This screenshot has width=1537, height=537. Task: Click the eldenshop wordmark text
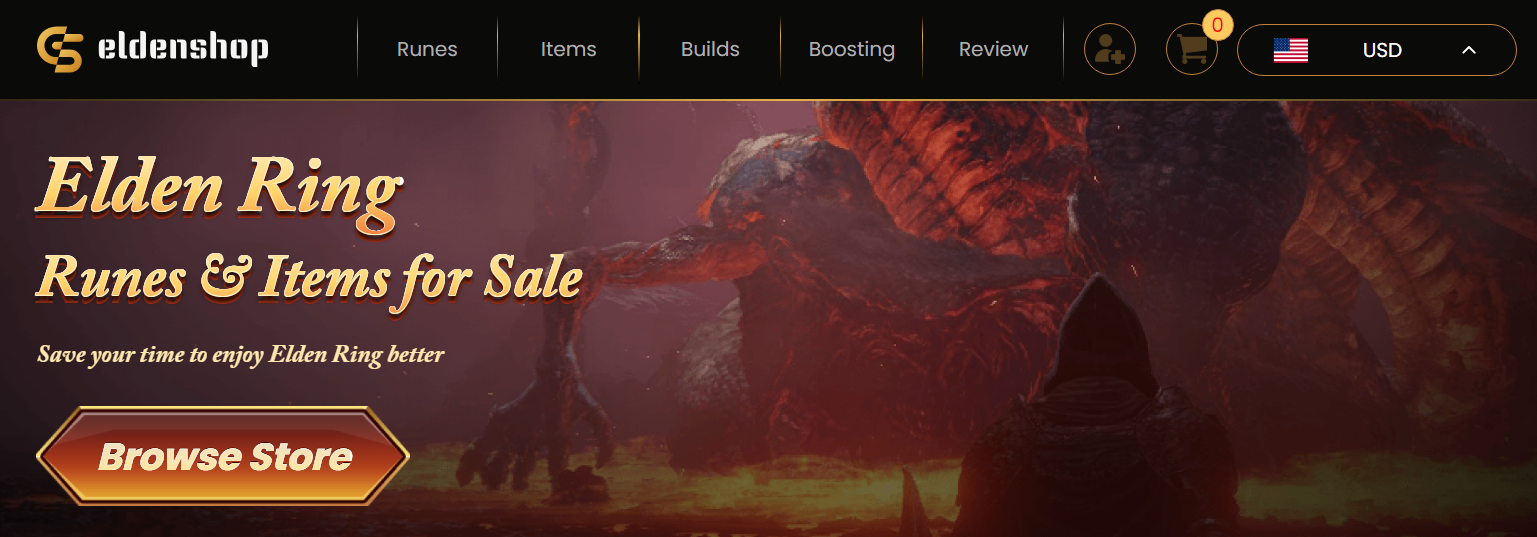(183, 48)
